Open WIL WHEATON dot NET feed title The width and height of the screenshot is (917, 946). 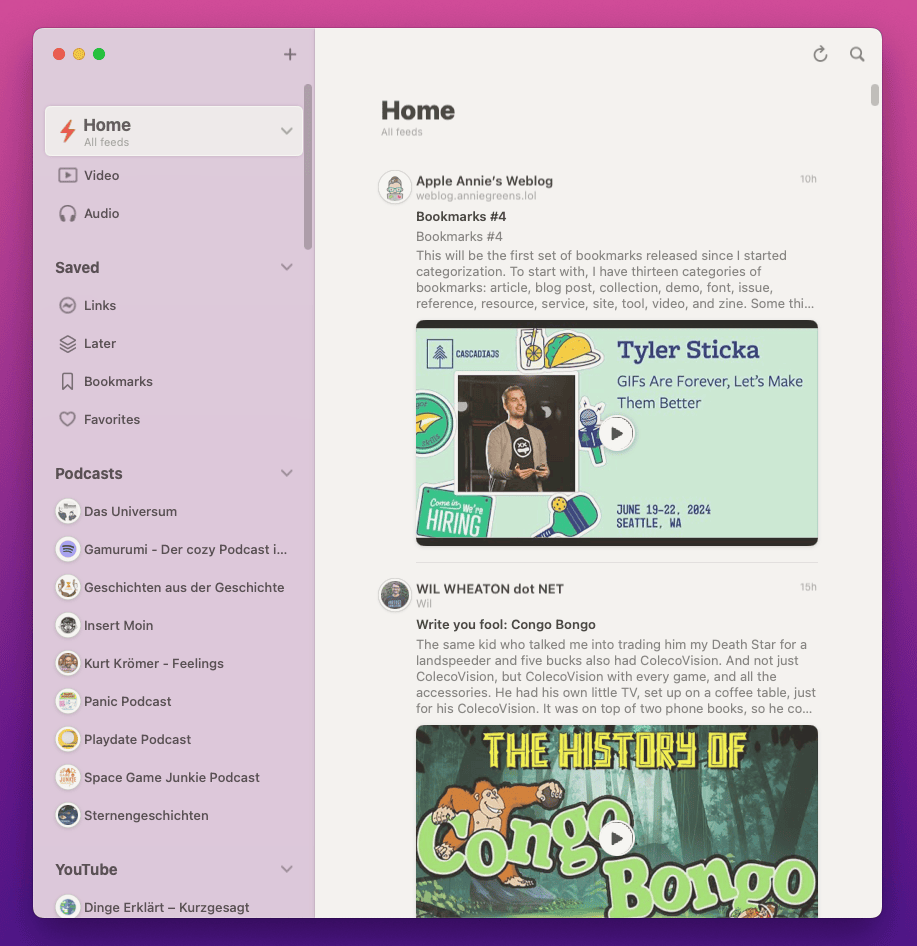(490, 589)
